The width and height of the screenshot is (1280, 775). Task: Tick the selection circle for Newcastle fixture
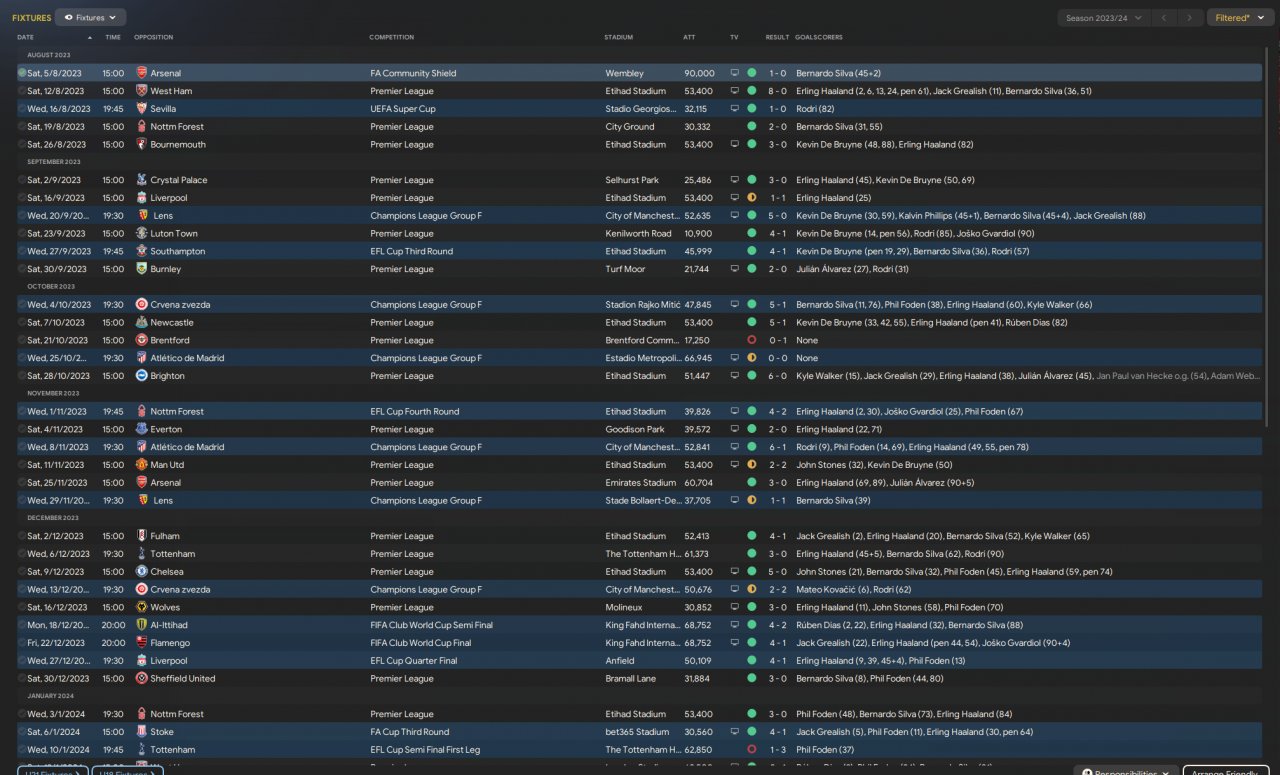pyautogui.click(x=22, y=322)
